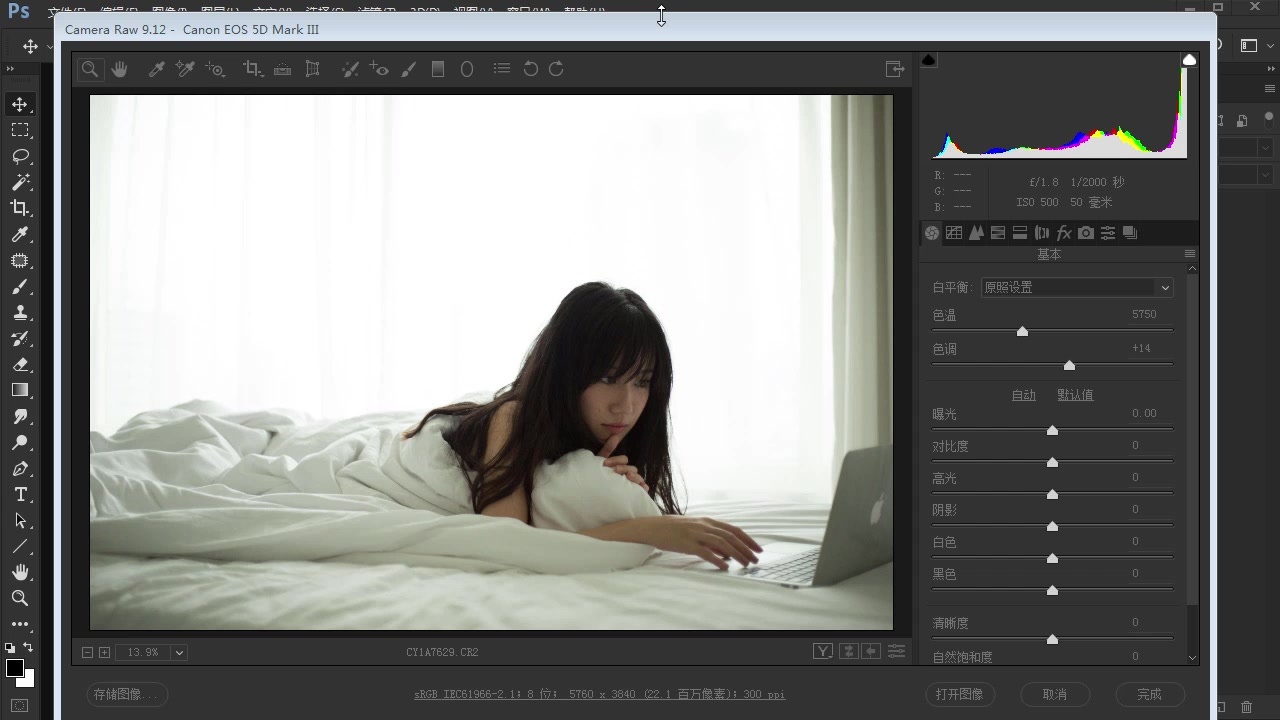Open the Presets panel tab
The height and width of the screenshot is (720, 1280).
(x=1108, y=233)
